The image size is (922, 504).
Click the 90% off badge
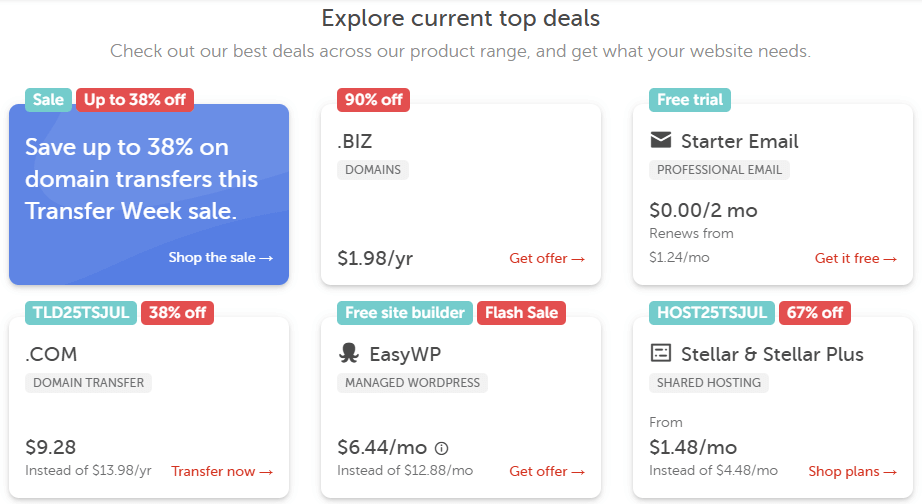[x=373, y=99]
